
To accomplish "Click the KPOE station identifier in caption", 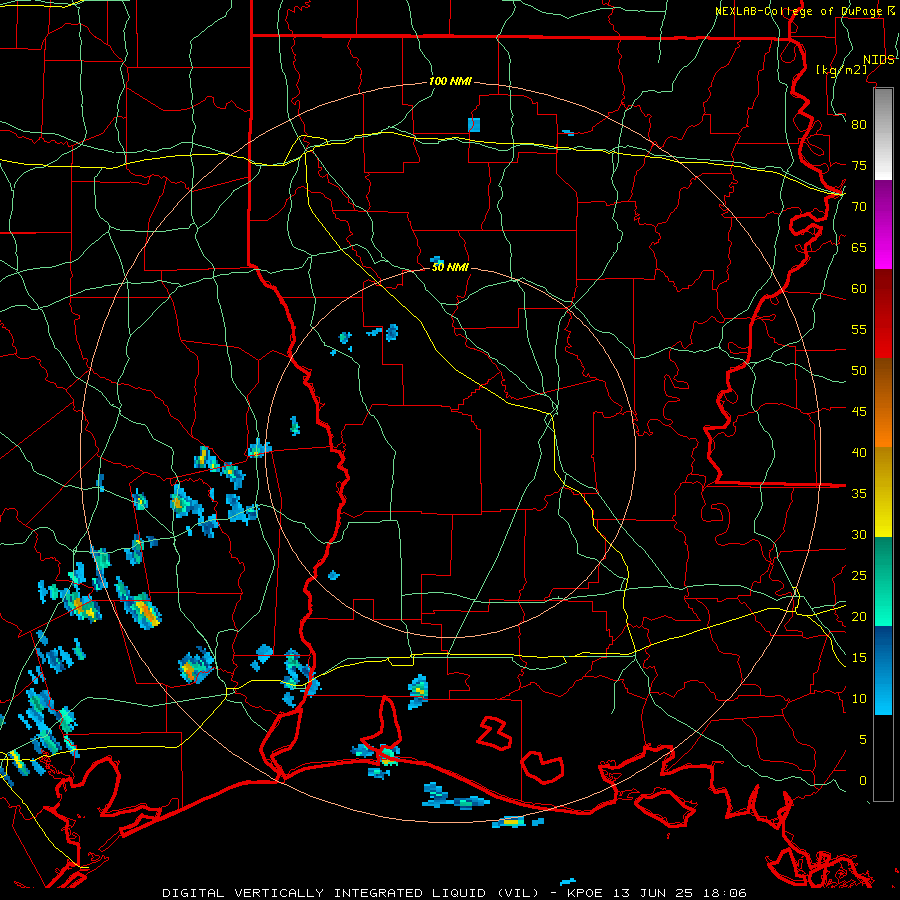I will [585, 893].
